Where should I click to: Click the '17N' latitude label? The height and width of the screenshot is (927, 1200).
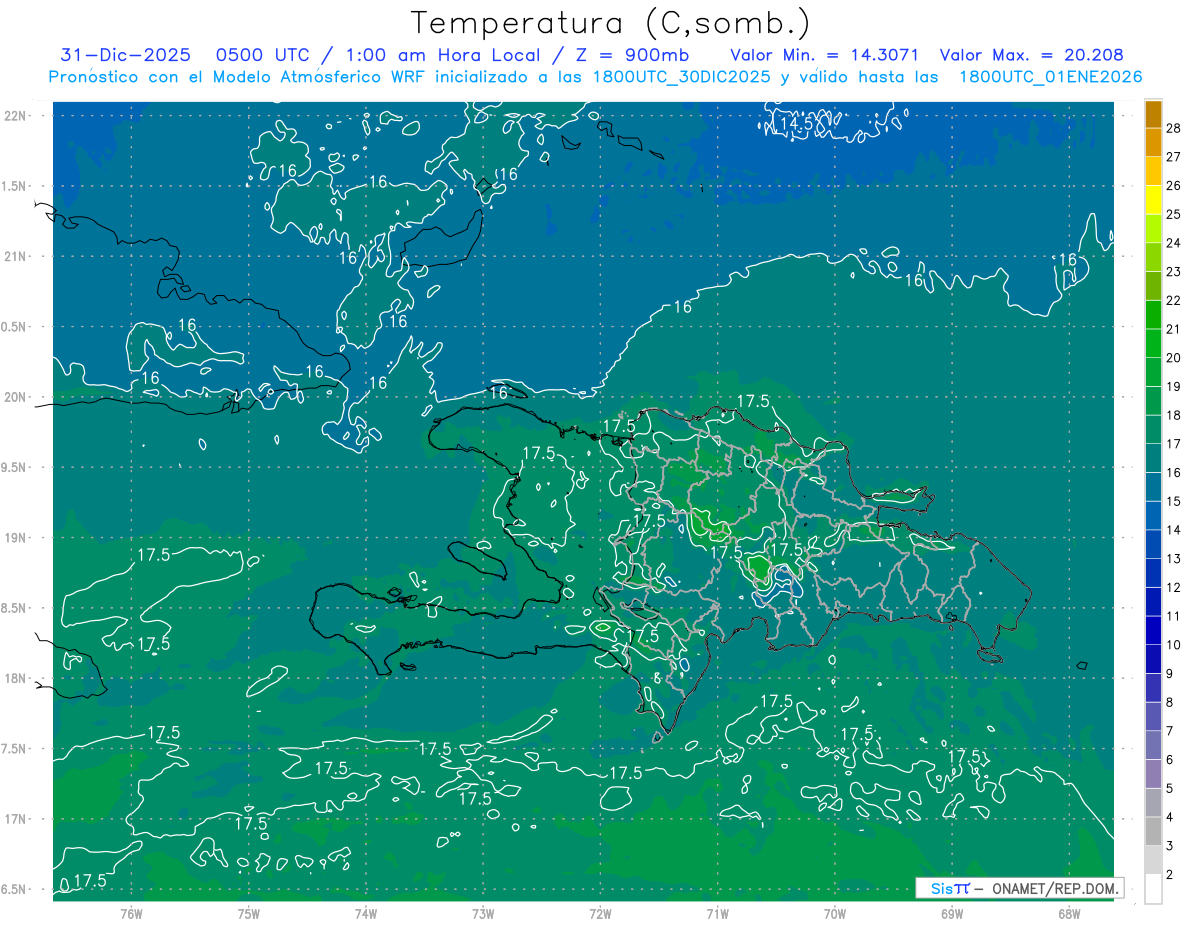pyautogui.click(x=16, y=819)
